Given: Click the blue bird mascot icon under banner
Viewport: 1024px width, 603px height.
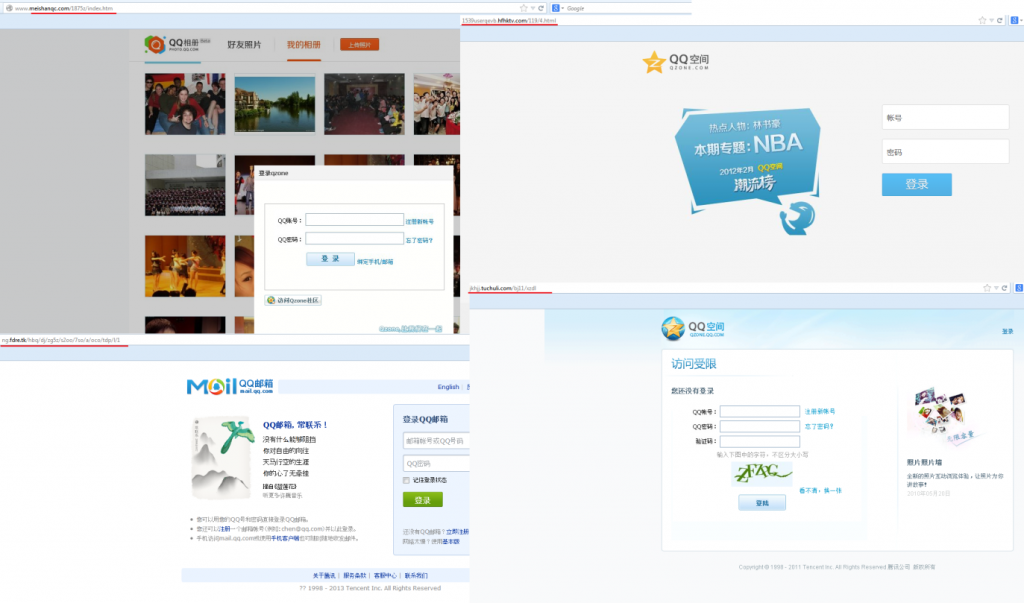Looking at the screenshot, I should pyautogui.click(x=797, y=218).
